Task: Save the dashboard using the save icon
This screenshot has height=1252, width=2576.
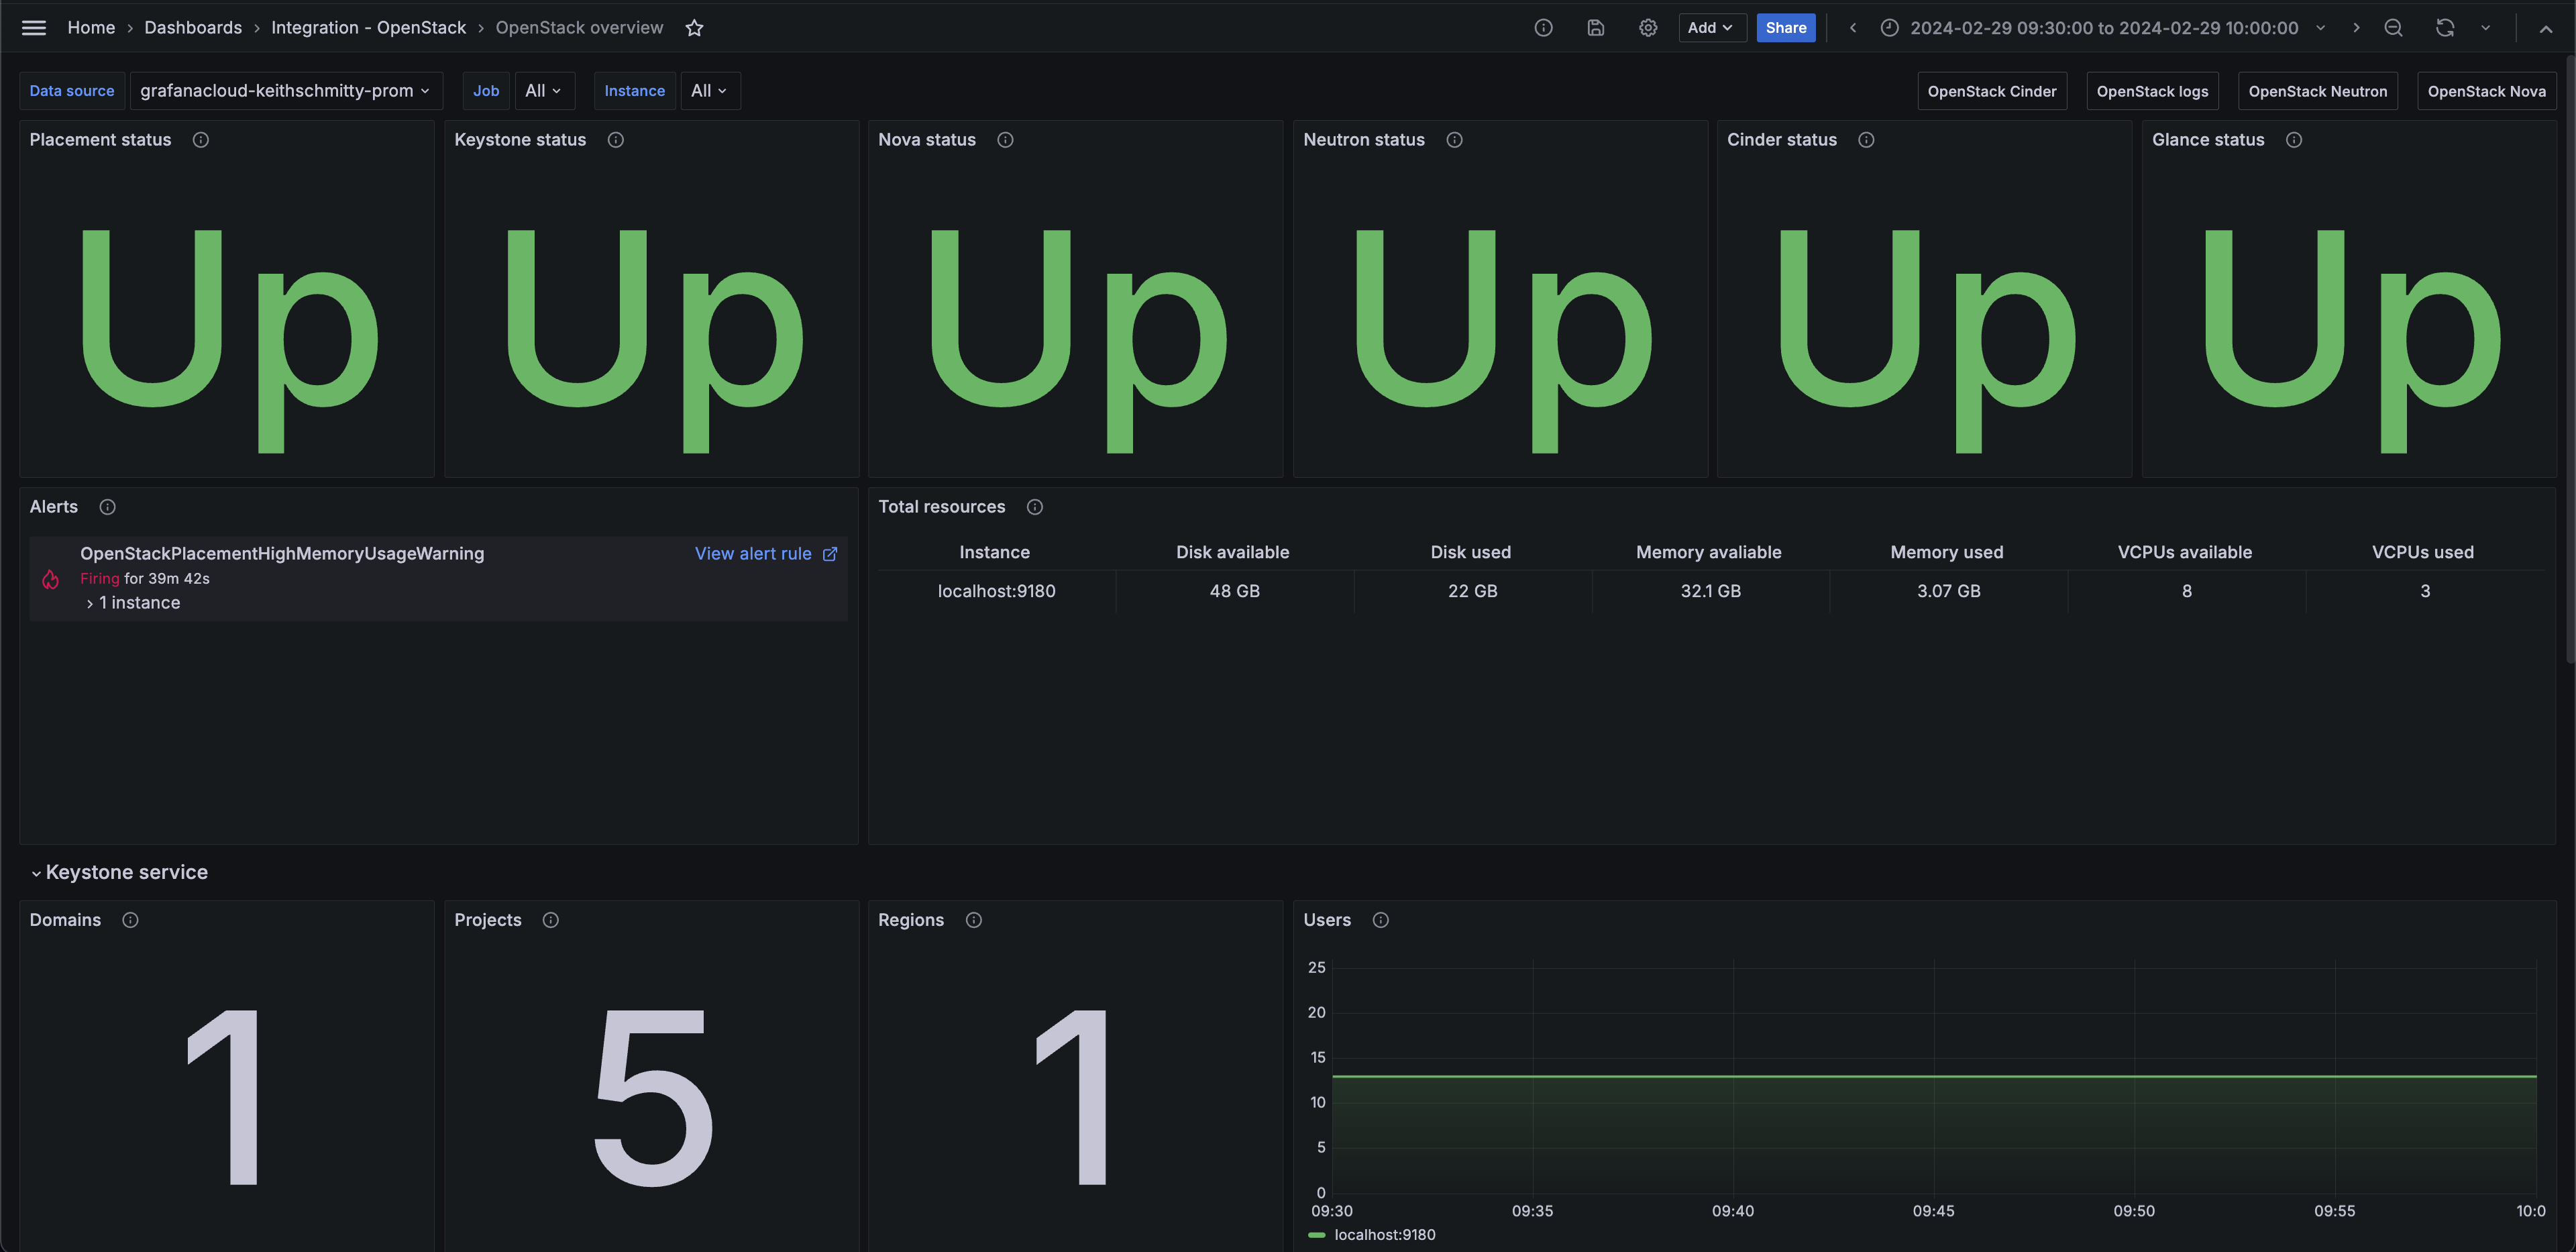Action: pos(1595,27)
